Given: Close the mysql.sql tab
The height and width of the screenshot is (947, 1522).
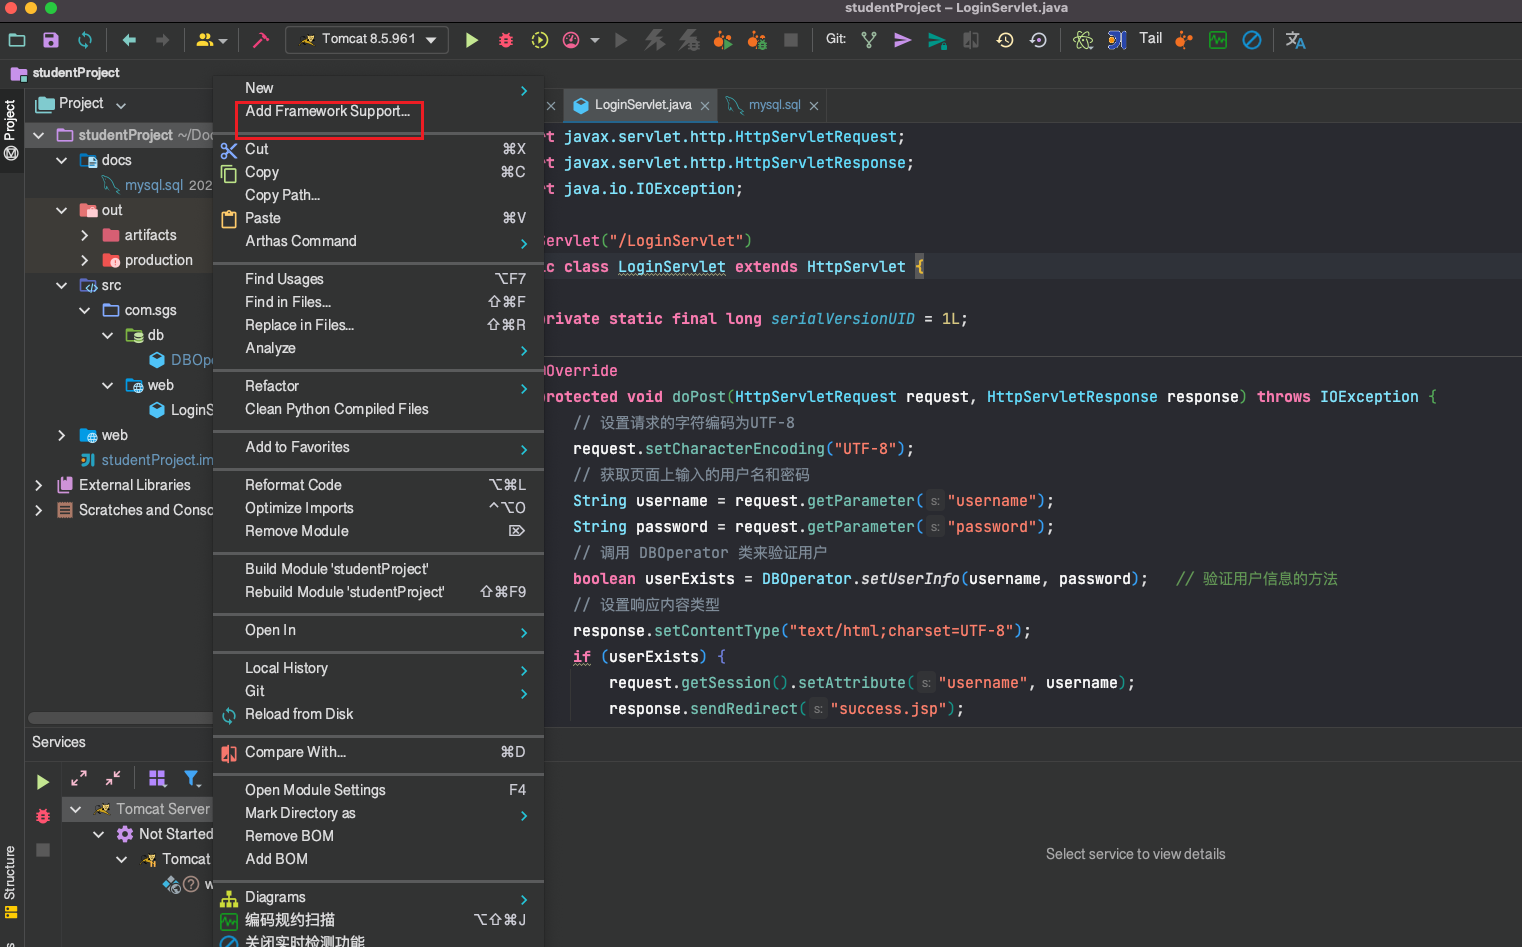Looking at the screenshot, I should (x=814, y=106).
